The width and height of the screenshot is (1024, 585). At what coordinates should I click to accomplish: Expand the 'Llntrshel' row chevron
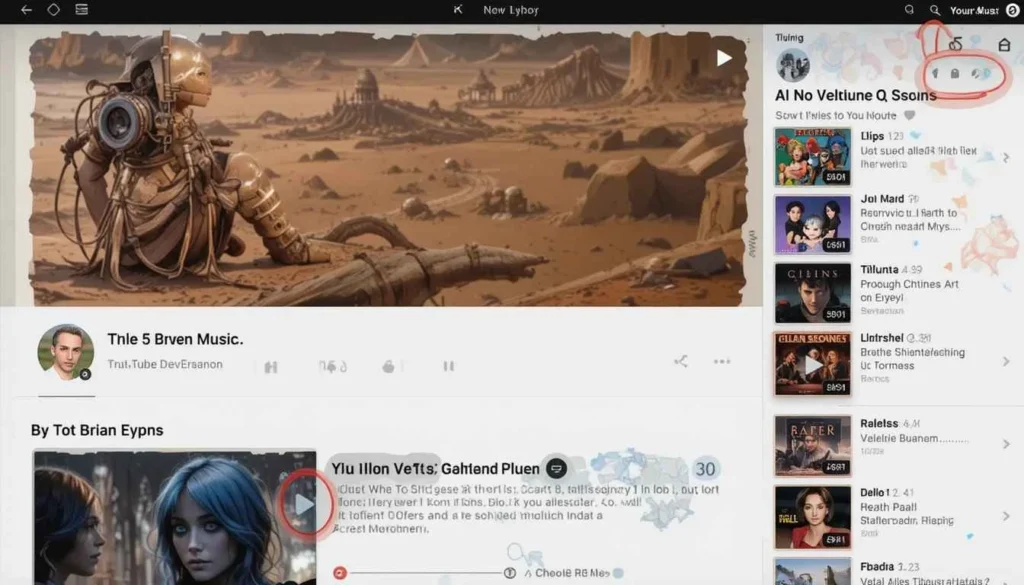[x=1006, y=361]
